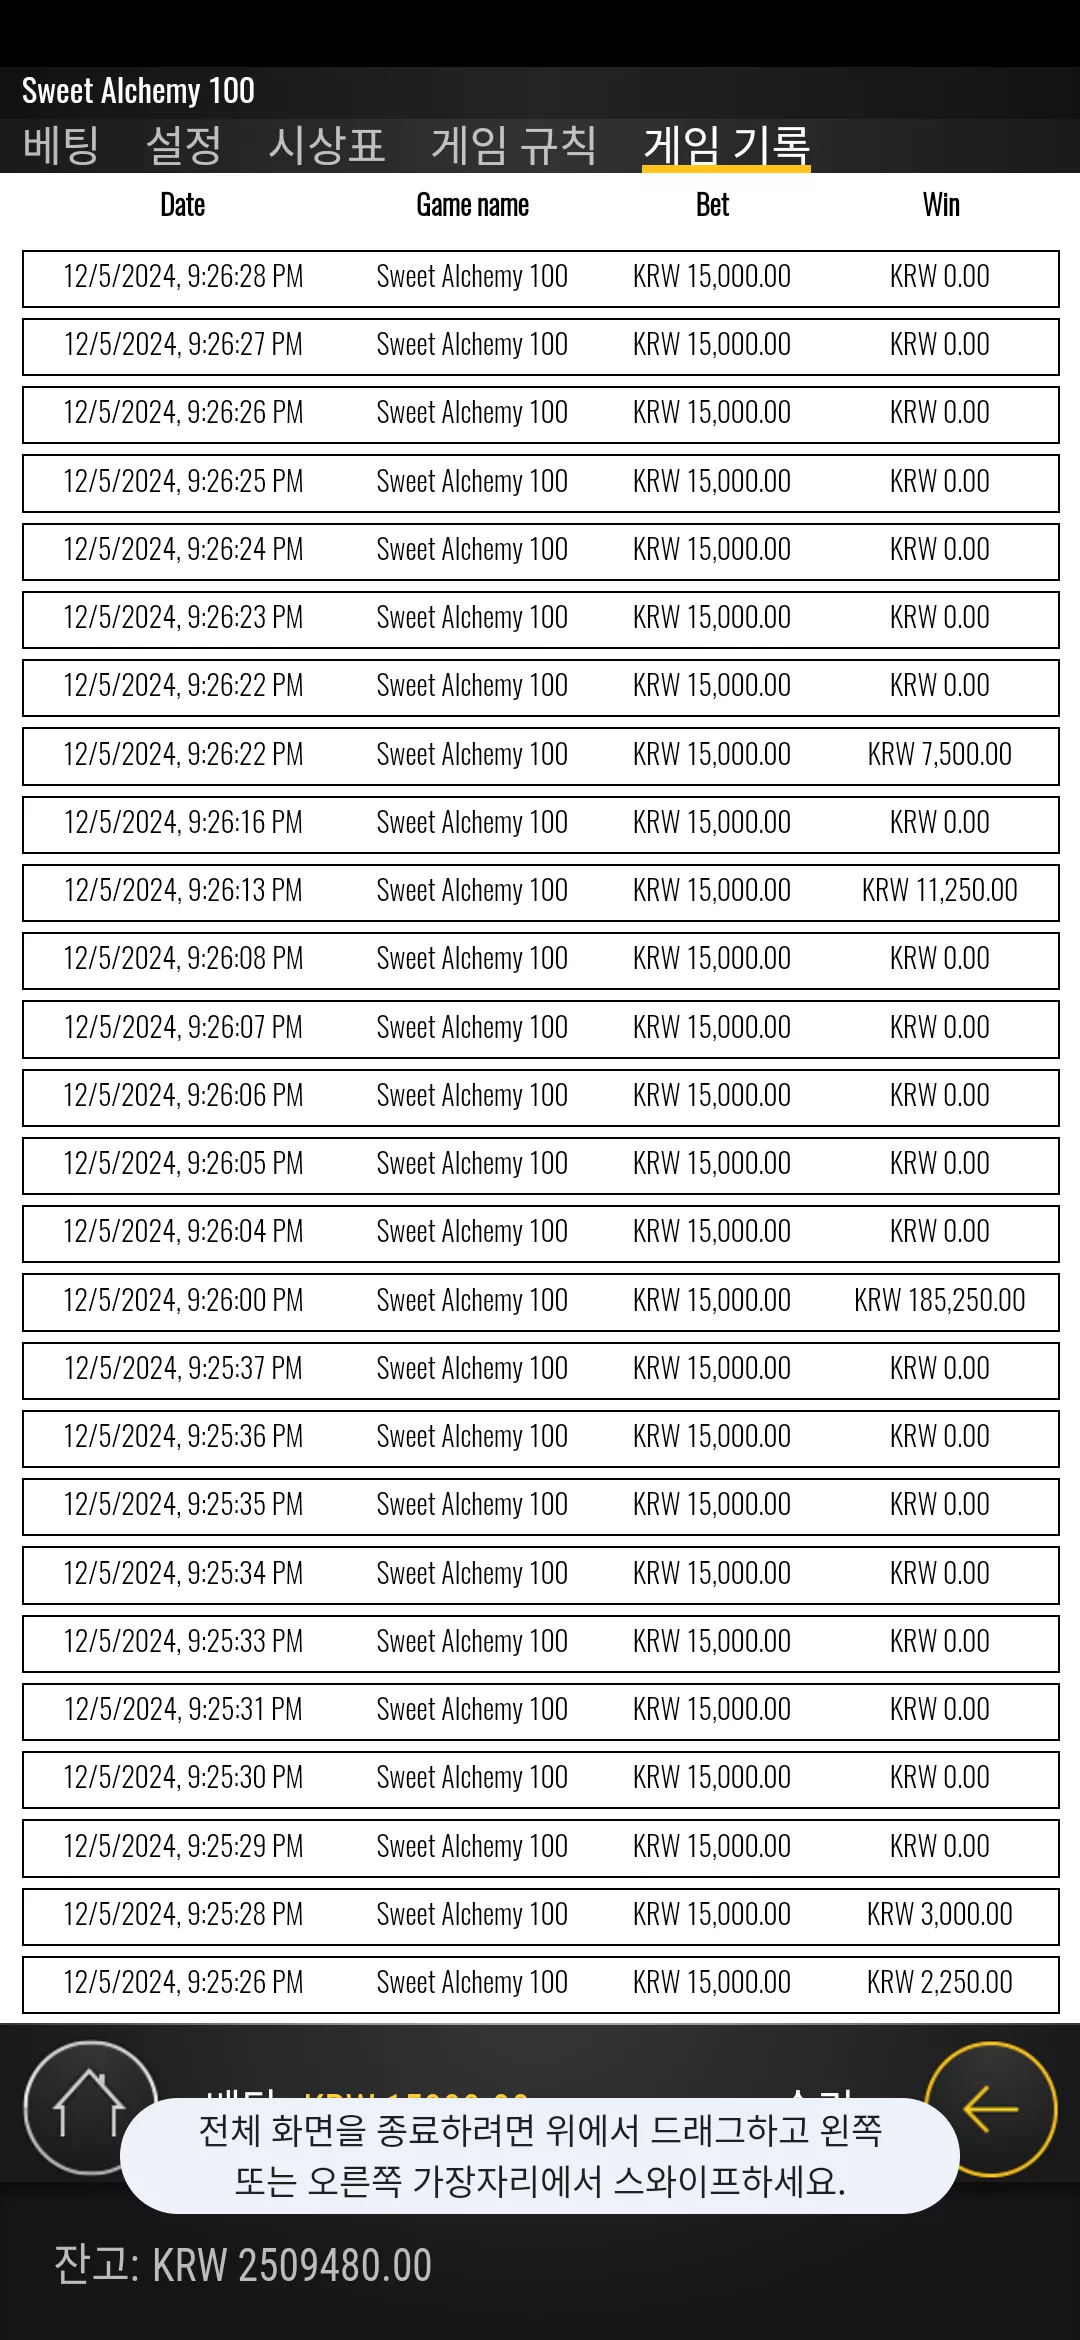The height and width of the screenshot is (2340, 1080).
Task: Tap the fullscreen exit hint message
Action: [540, 2155]
